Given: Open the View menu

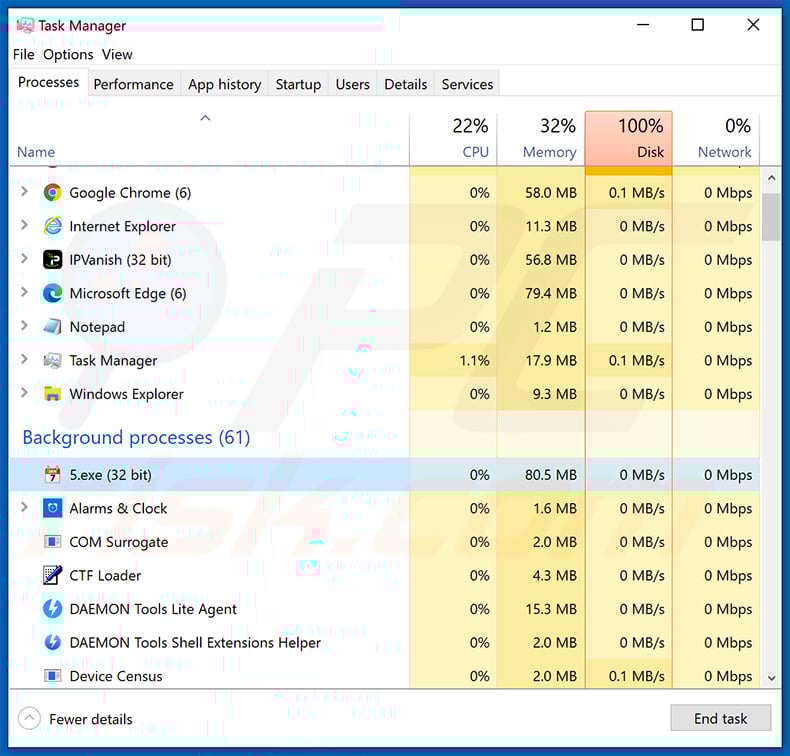Looking at the screenshot, I should [x=117, y=54].
